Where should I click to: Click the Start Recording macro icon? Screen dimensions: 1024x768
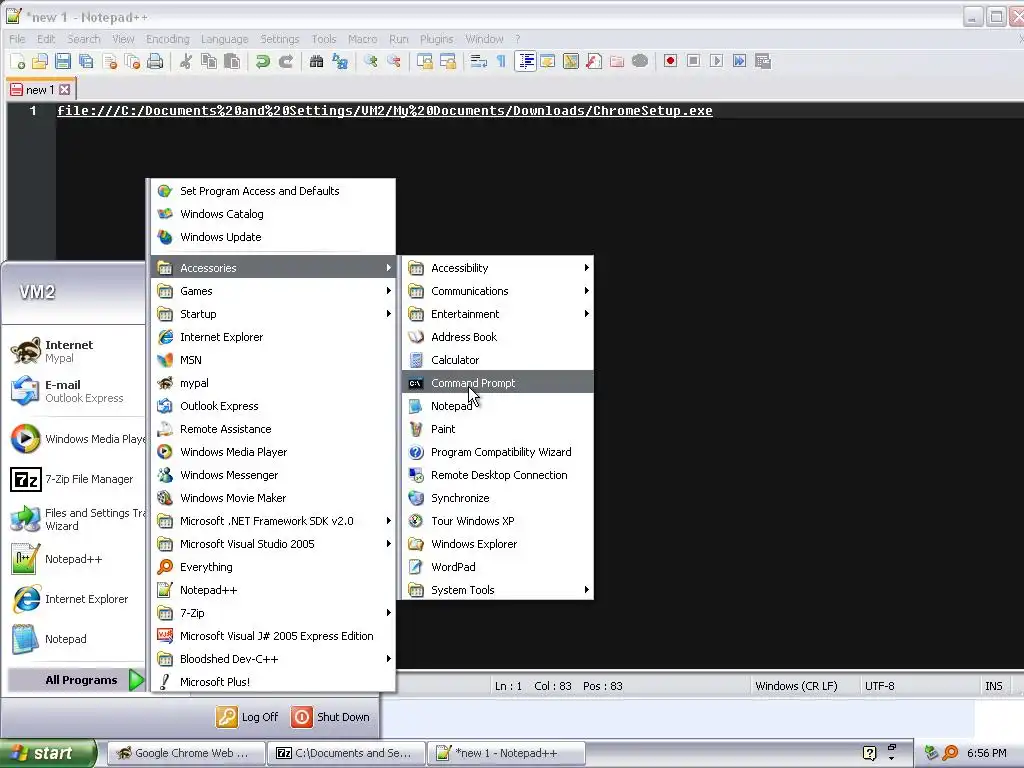tap(670, 61)
